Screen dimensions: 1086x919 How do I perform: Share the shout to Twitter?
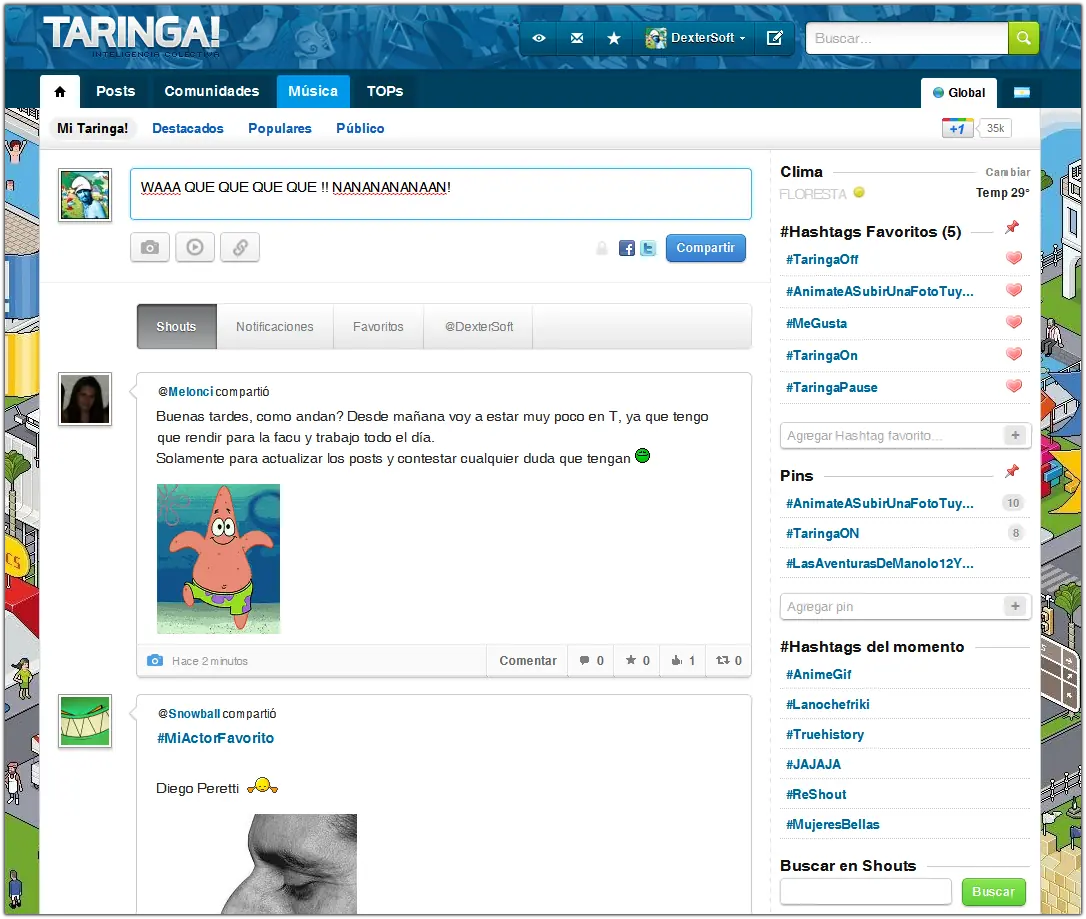tap(648, 248)
